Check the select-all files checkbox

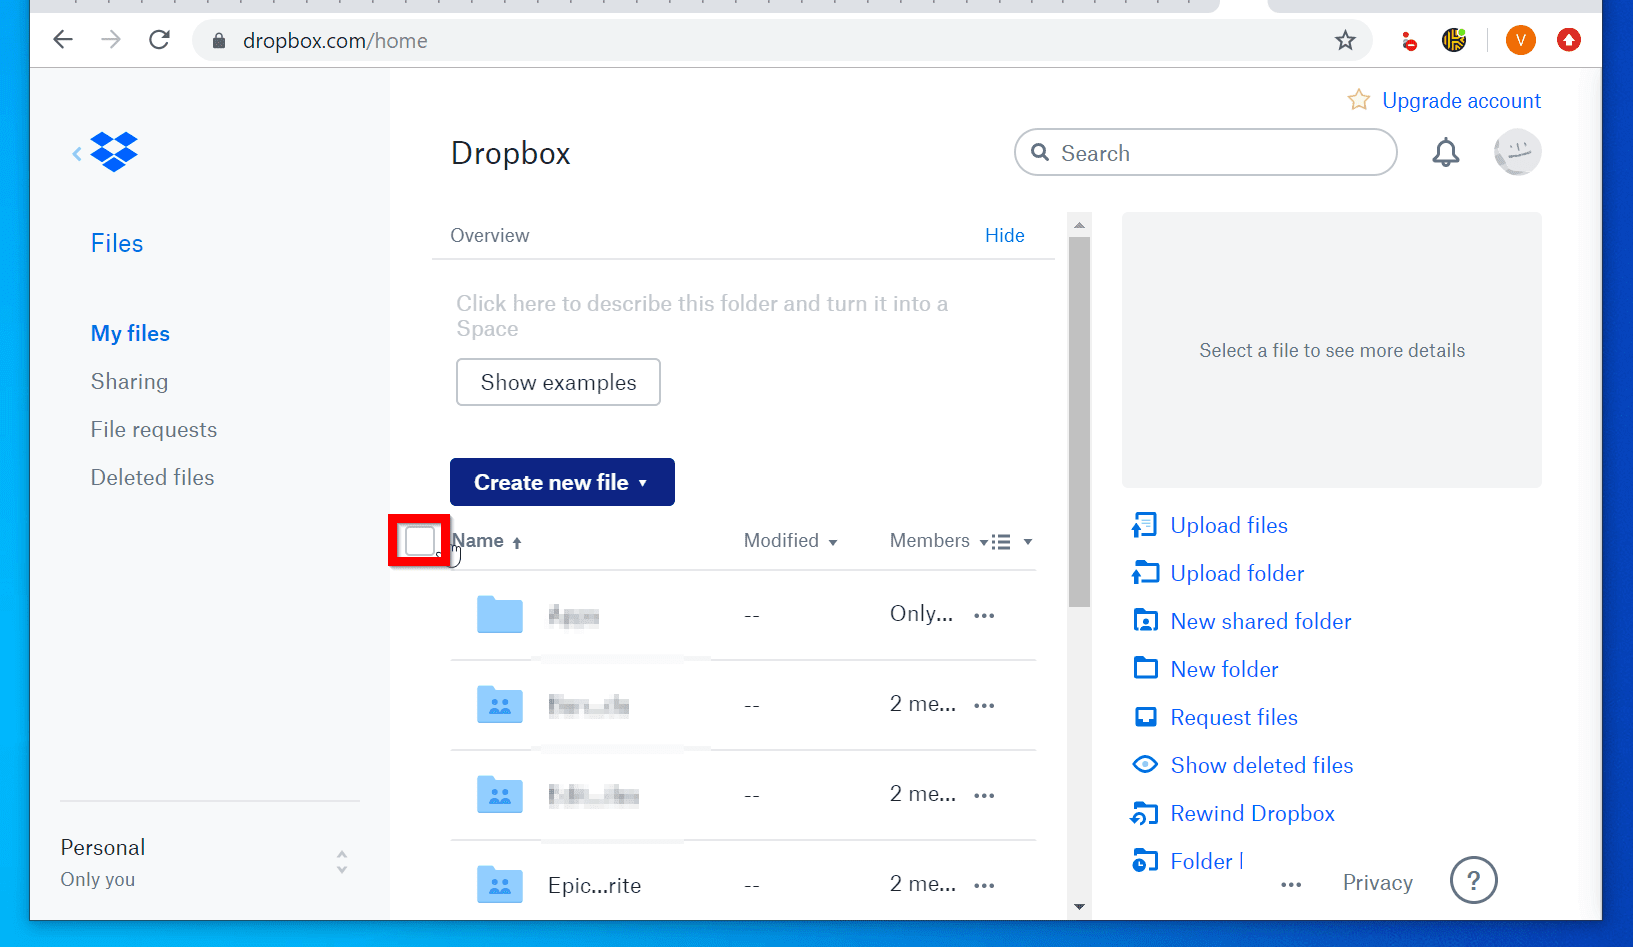click(x=420, y=540)
